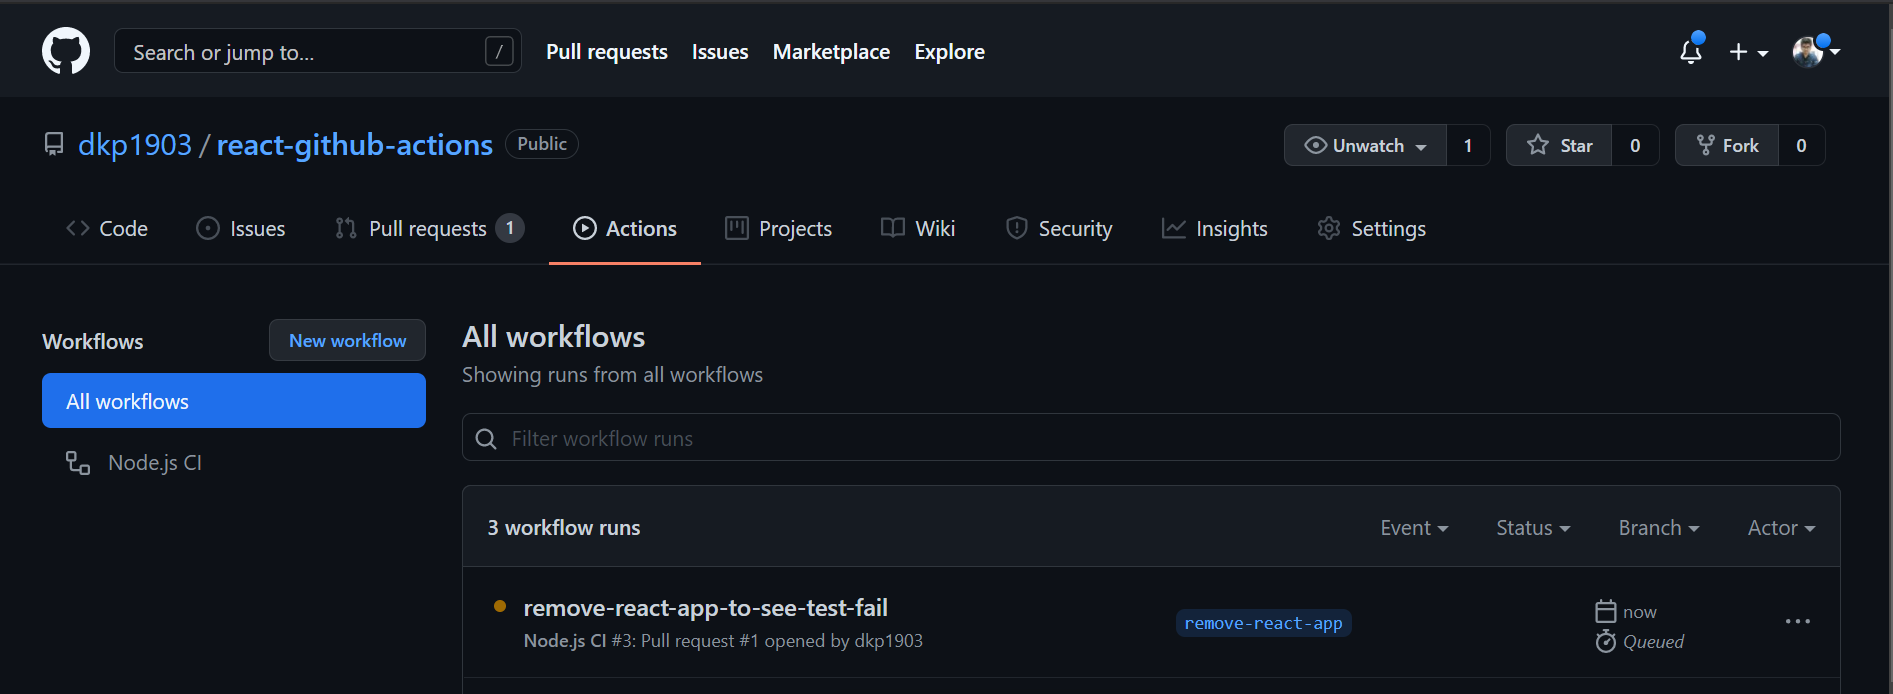Click the Public visibility badge

click(542, 144)
